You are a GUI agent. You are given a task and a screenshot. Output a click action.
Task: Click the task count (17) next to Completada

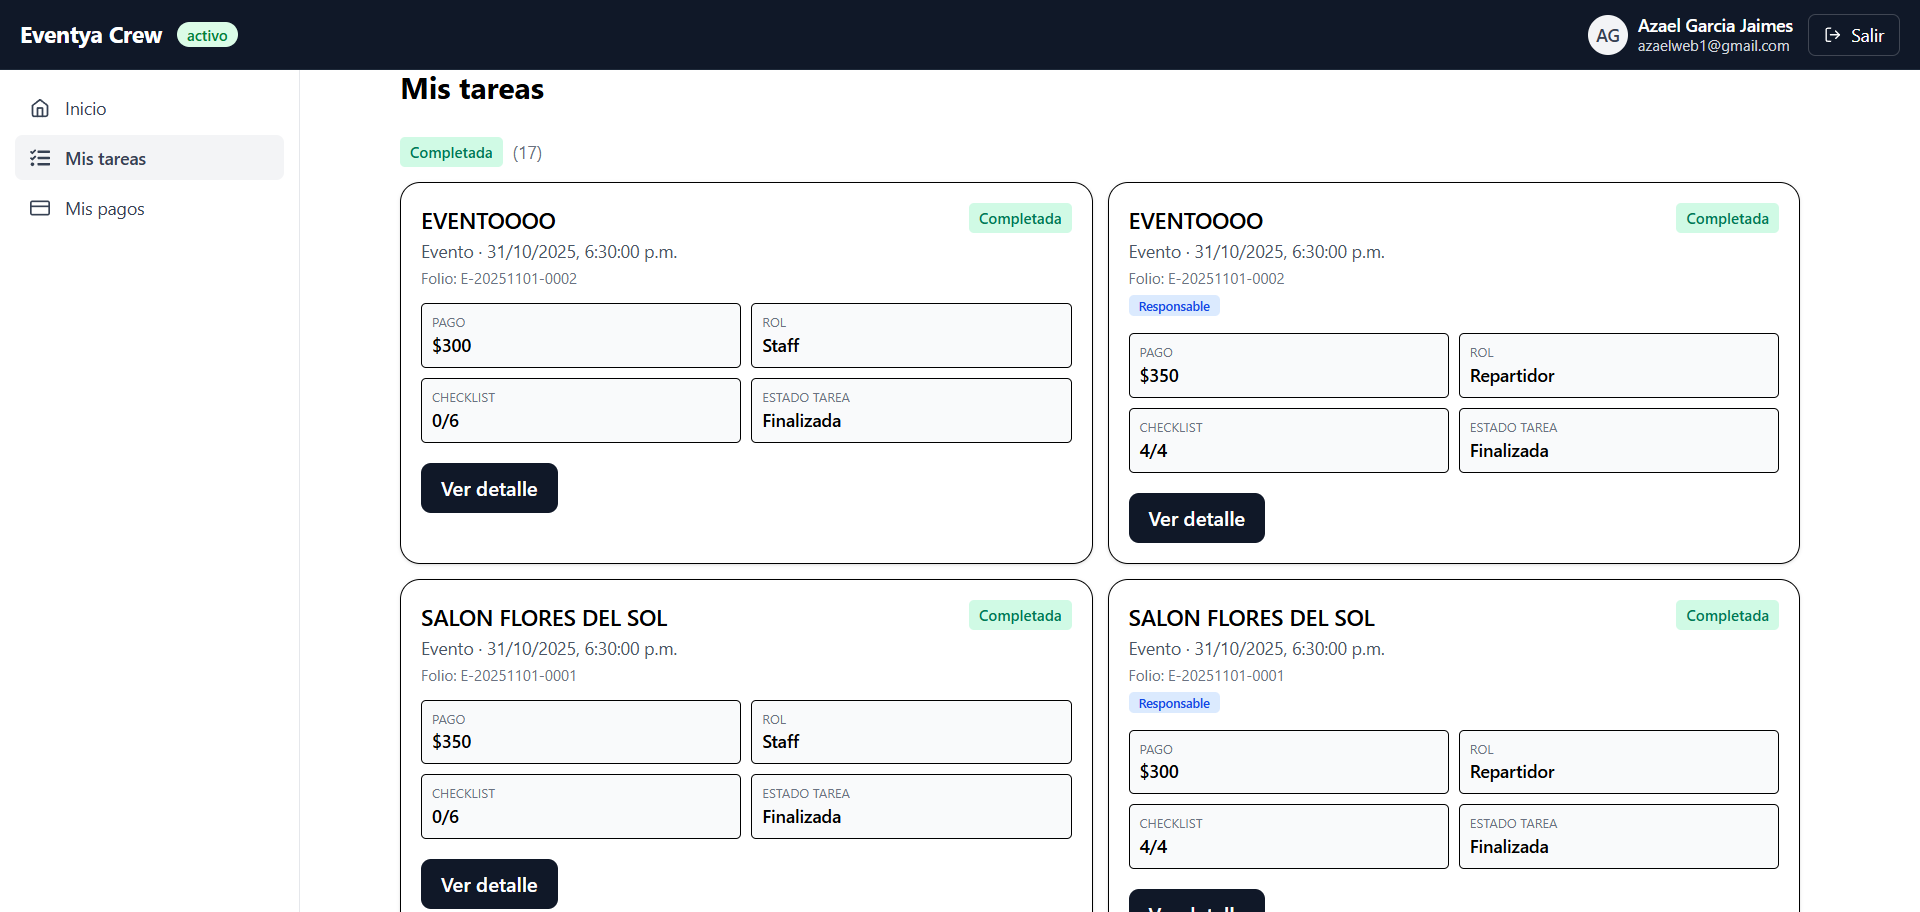pyautogui.click(x=527, y=152)
